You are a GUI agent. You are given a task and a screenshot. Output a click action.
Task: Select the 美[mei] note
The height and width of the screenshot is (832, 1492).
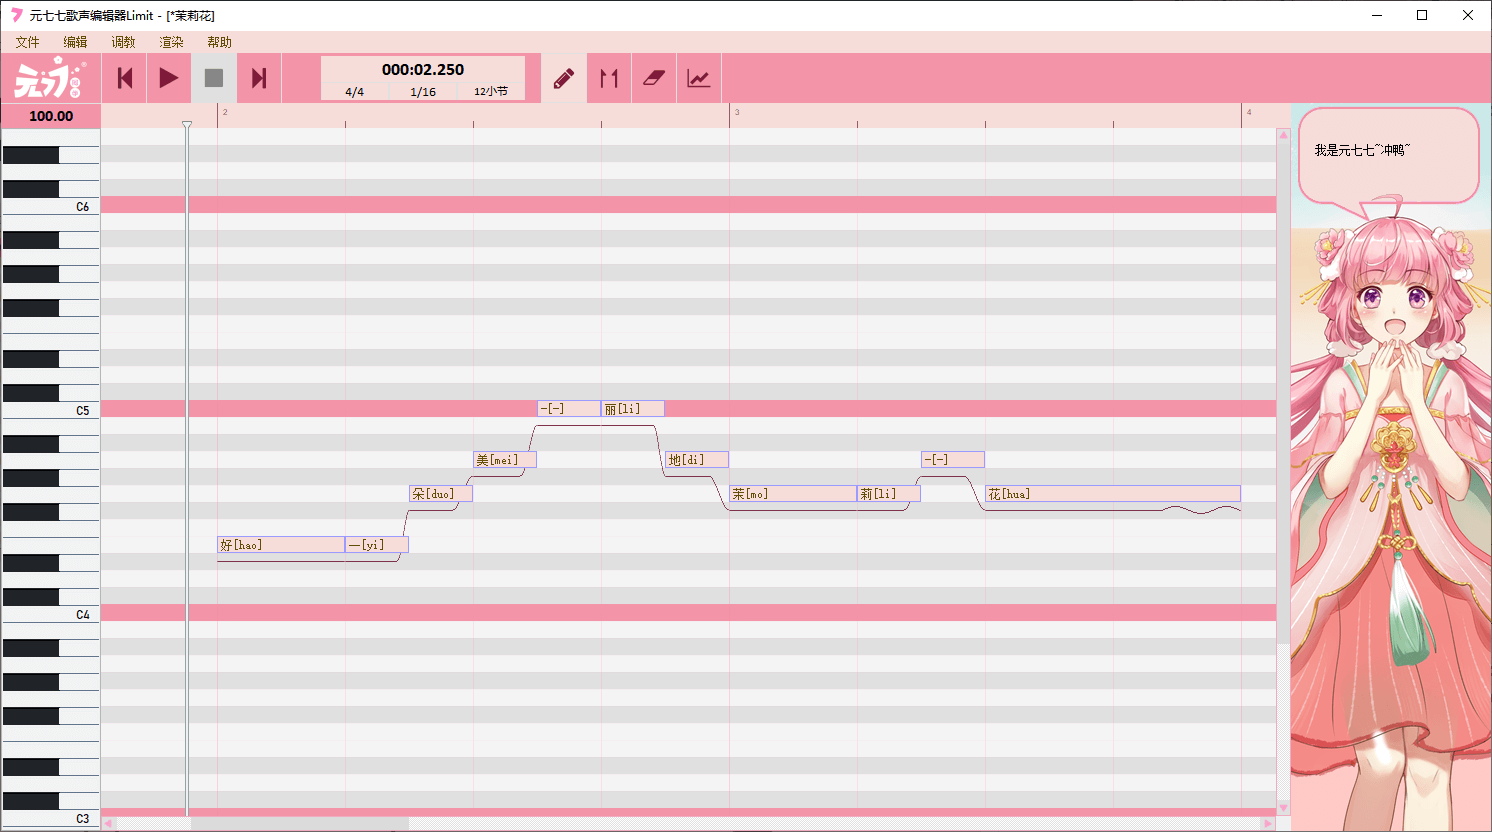pyautogui.click(x=505, y=460)
